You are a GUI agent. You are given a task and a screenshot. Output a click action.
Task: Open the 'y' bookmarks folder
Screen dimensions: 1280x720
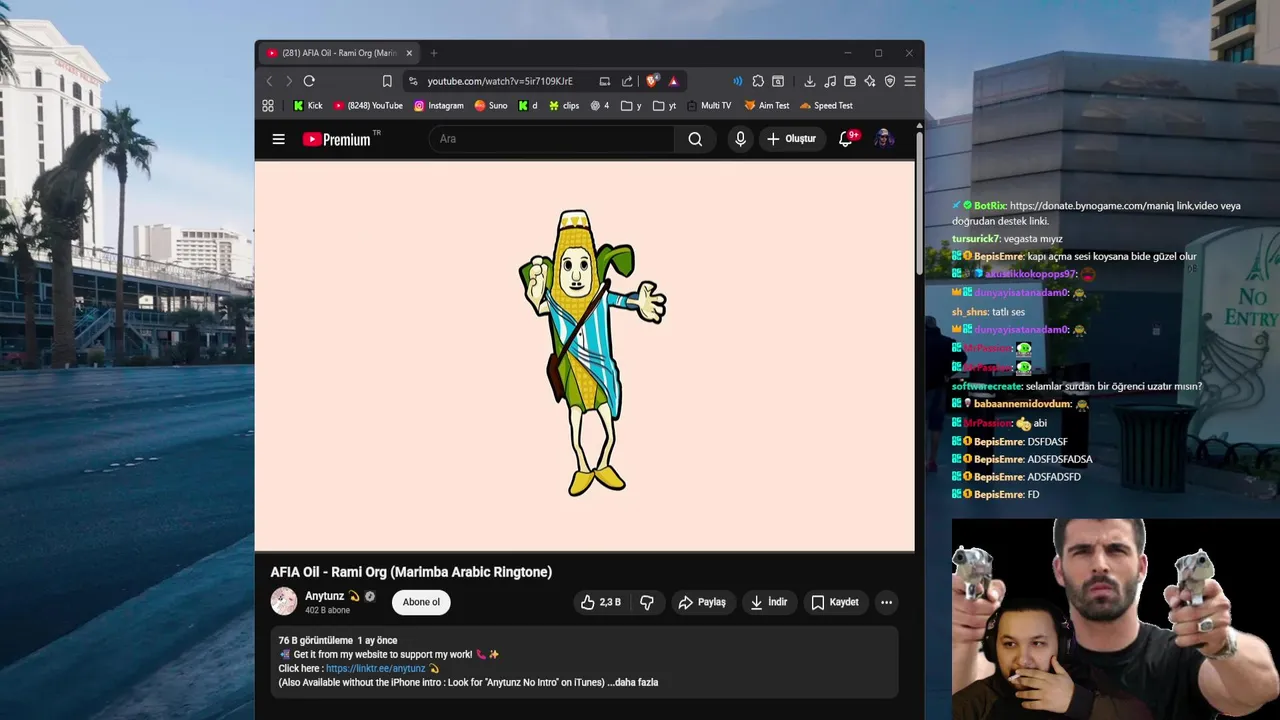[631, 105]
